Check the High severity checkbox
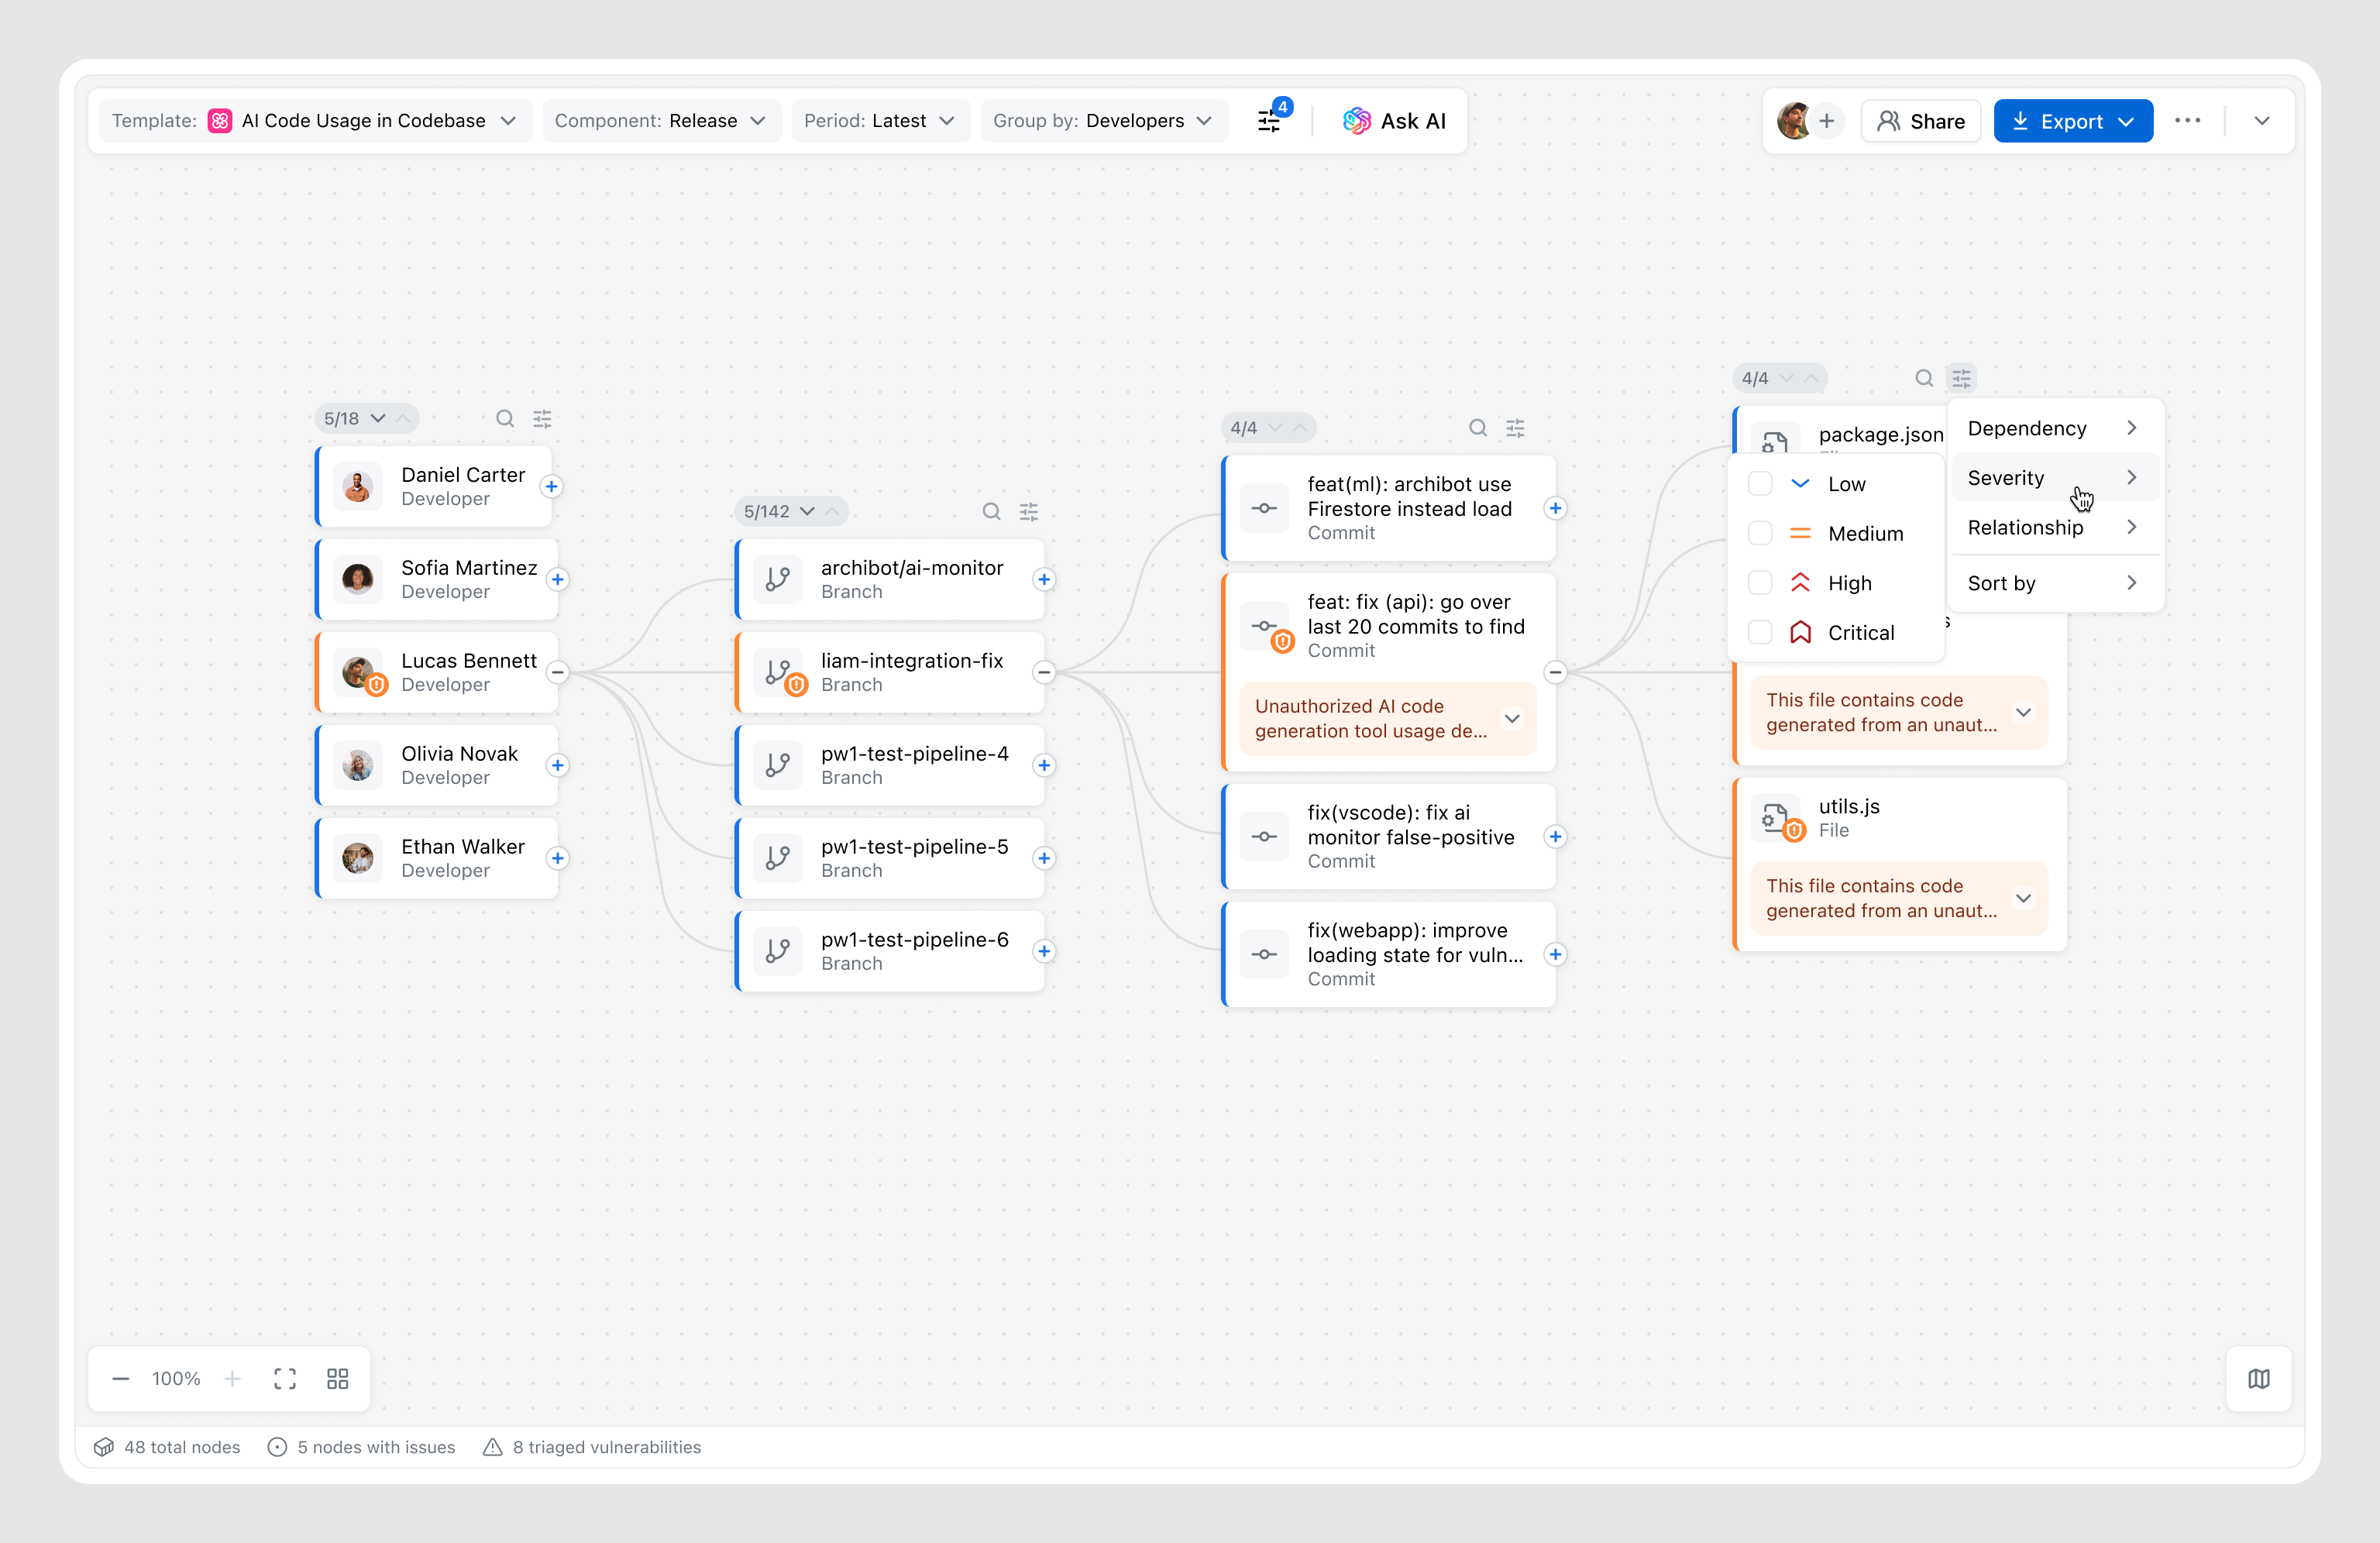The width and height of the screenshot is (2380, 1543). [x=1760, y=583]
